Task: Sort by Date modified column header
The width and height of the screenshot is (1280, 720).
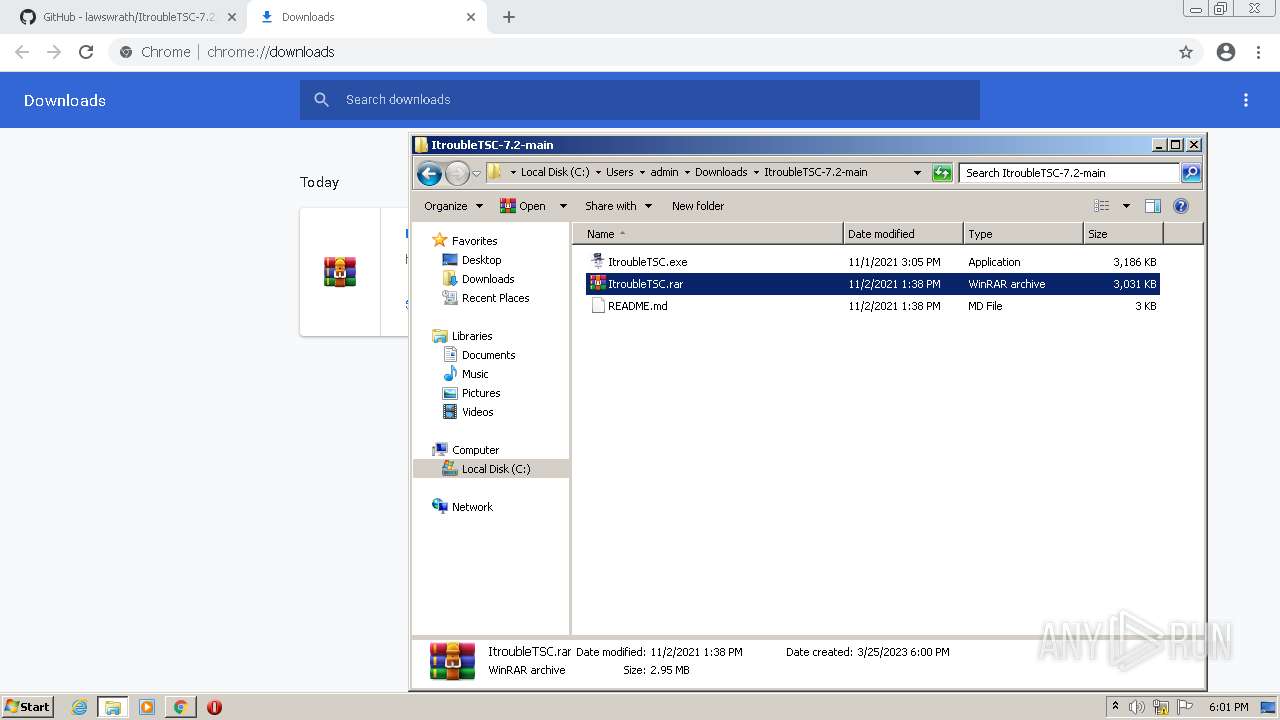Action: (903, 234)
